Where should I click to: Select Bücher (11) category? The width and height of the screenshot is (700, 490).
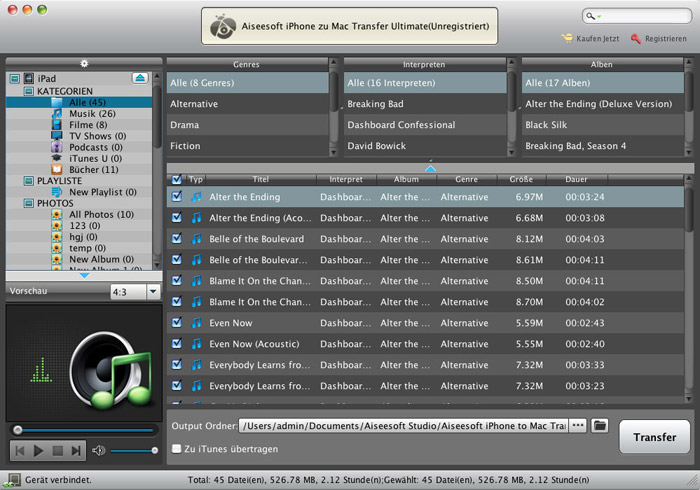pyautogui.click(x=94, y=170)
